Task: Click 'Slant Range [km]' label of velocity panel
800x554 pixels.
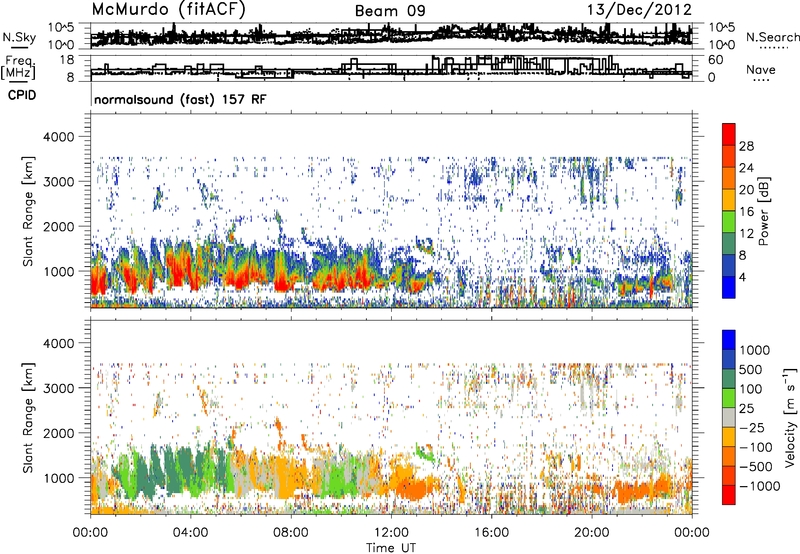Action: (28, 418)
